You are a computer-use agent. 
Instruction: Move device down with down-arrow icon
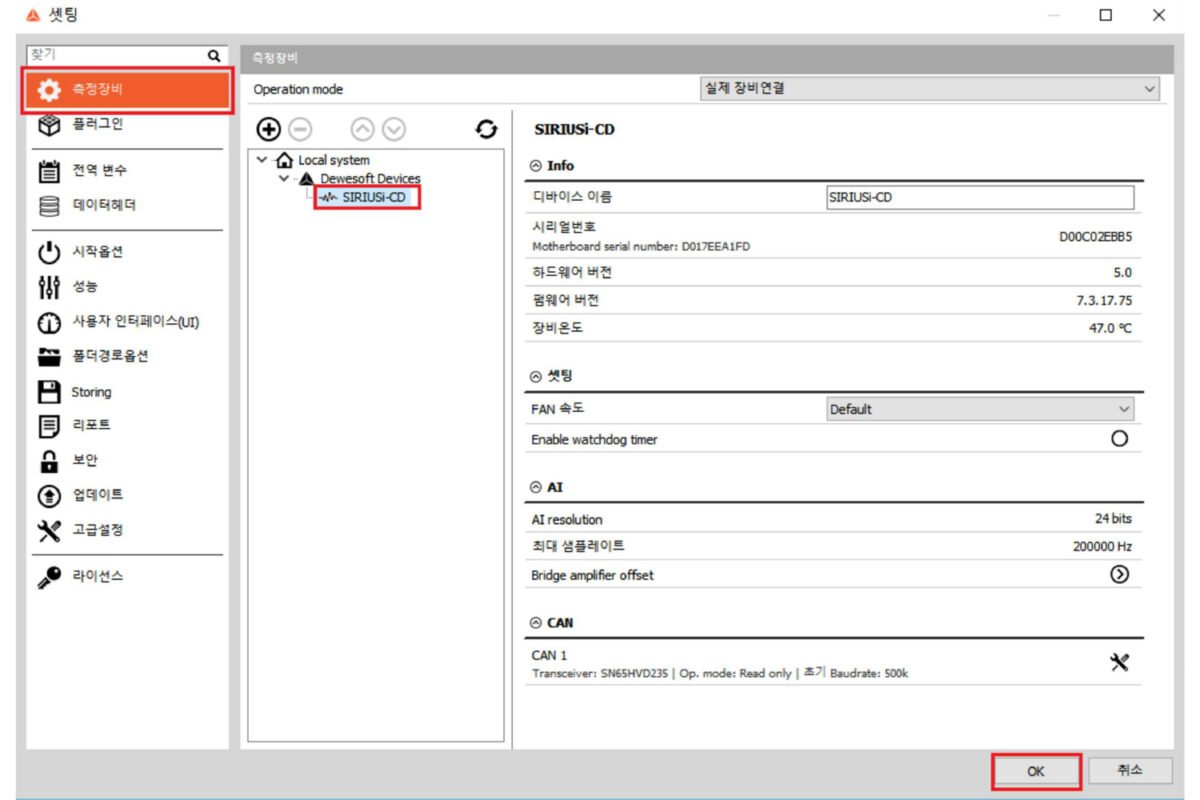[394, 129]
